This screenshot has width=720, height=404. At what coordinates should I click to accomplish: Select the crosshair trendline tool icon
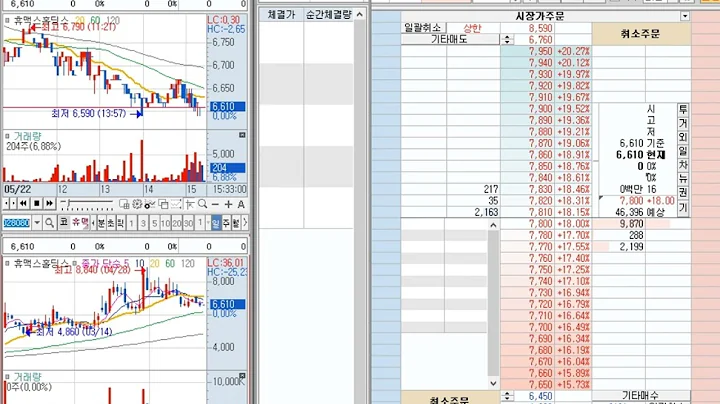pos(190,204)
